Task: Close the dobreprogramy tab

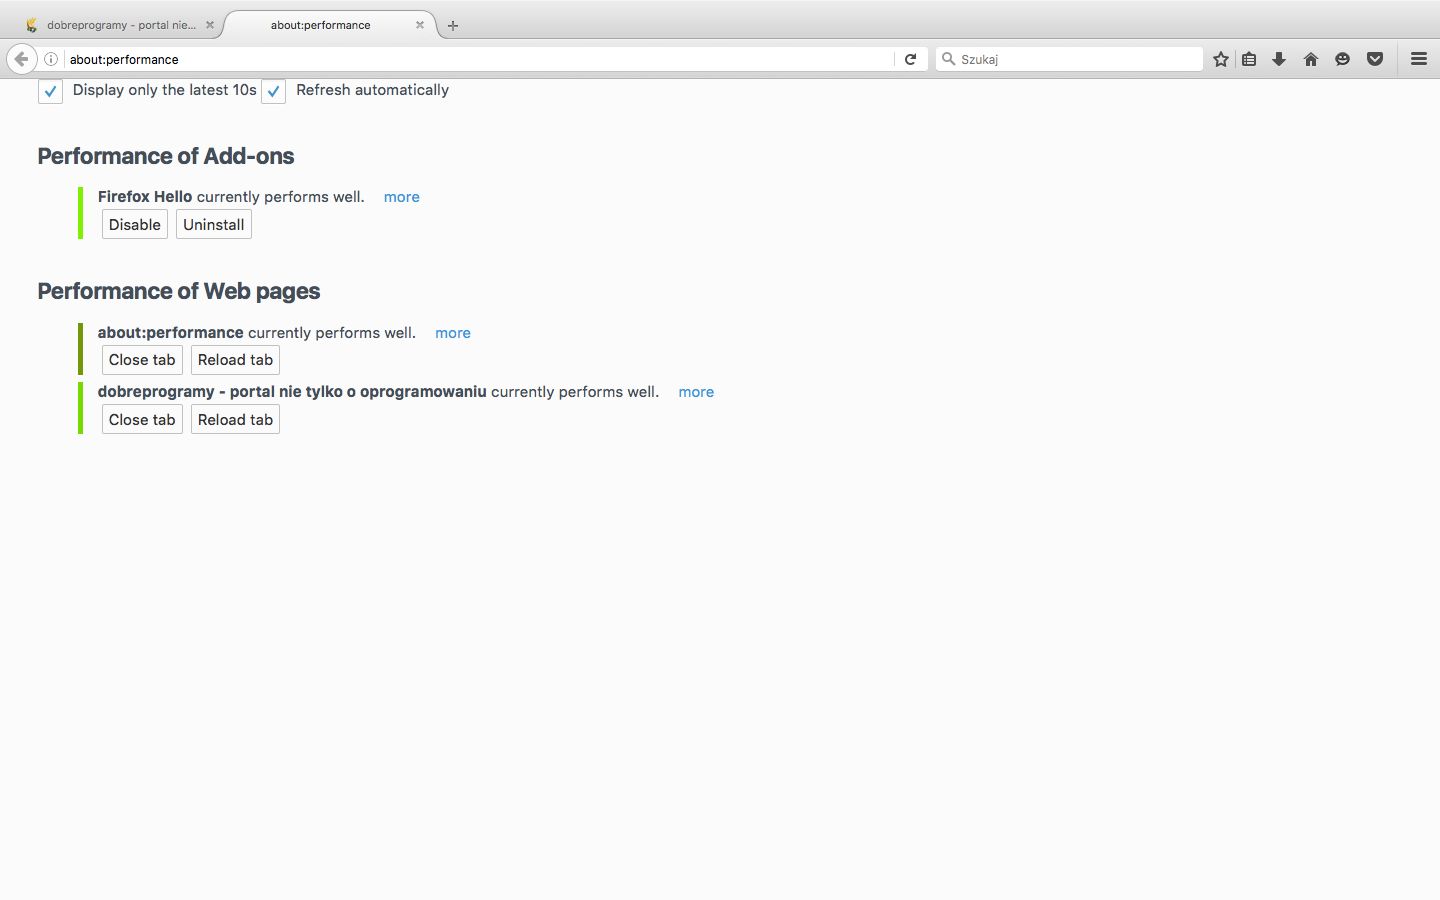Action: tap(210, 25)
